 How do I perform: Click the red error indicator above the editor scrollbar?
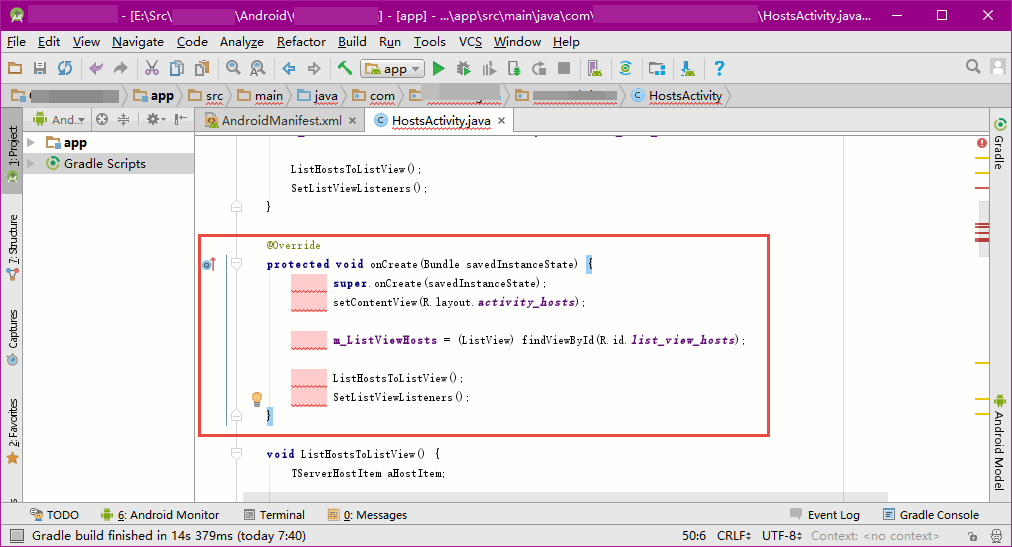pos(982,143)
